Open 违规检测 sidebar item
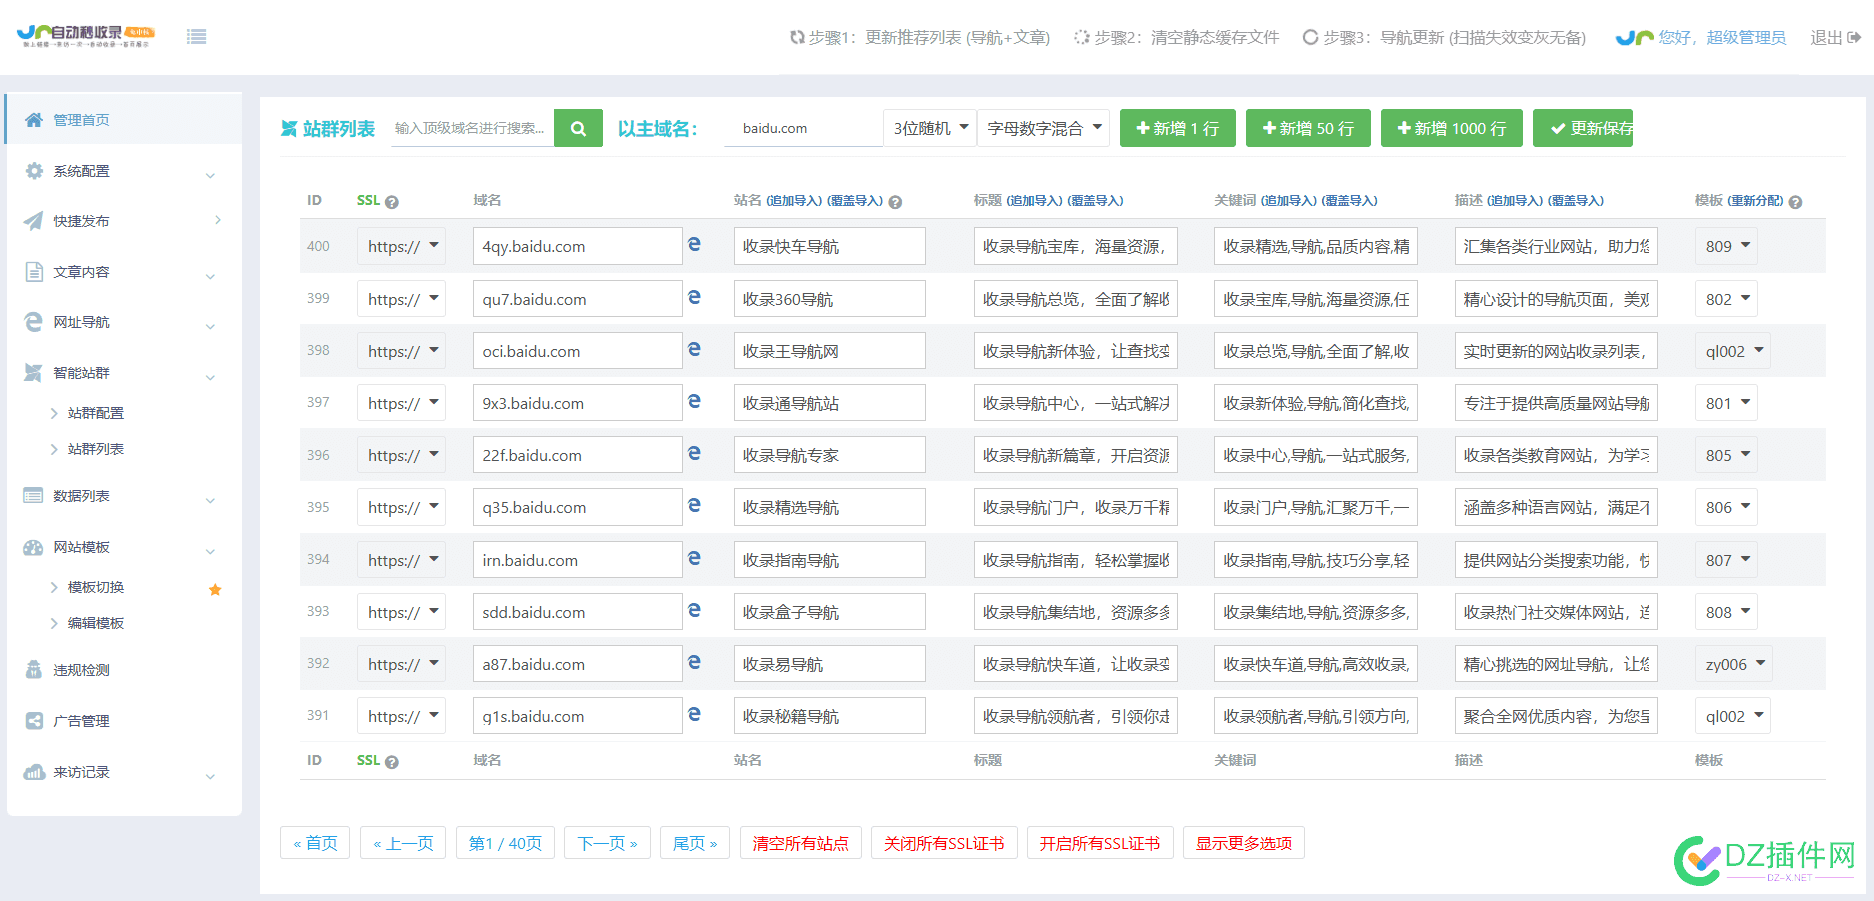Image resolution: width=1874 pixels, height=901 pixels. click(124, 670)
